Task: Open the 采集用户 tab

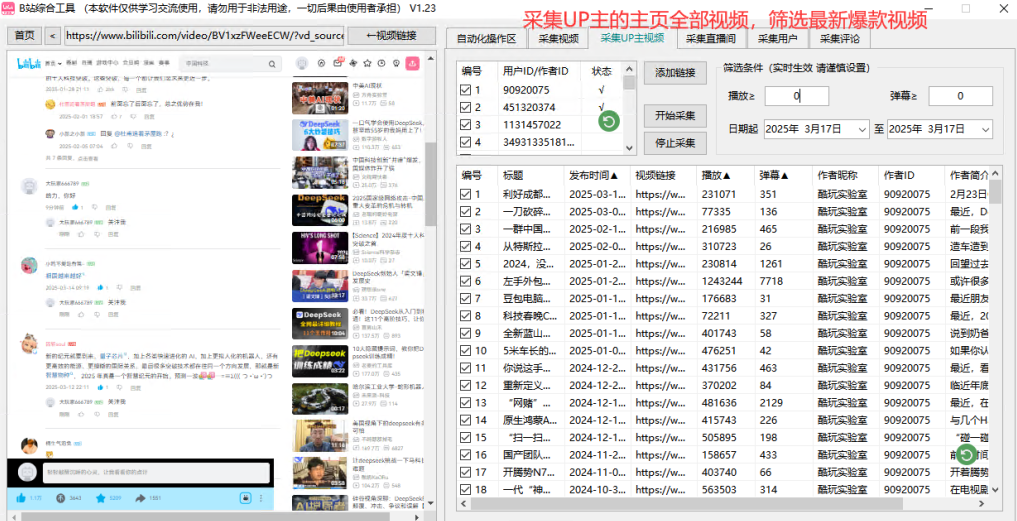Action: tap(778, 38)
